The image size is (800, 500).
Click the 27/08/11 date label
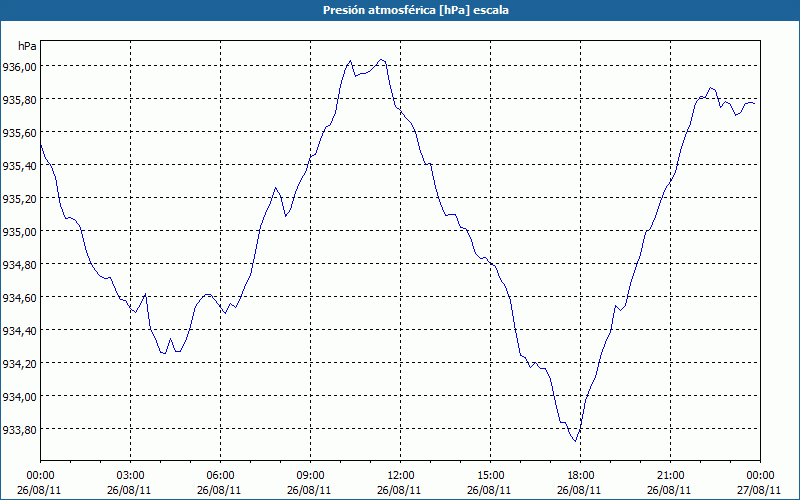759,490
